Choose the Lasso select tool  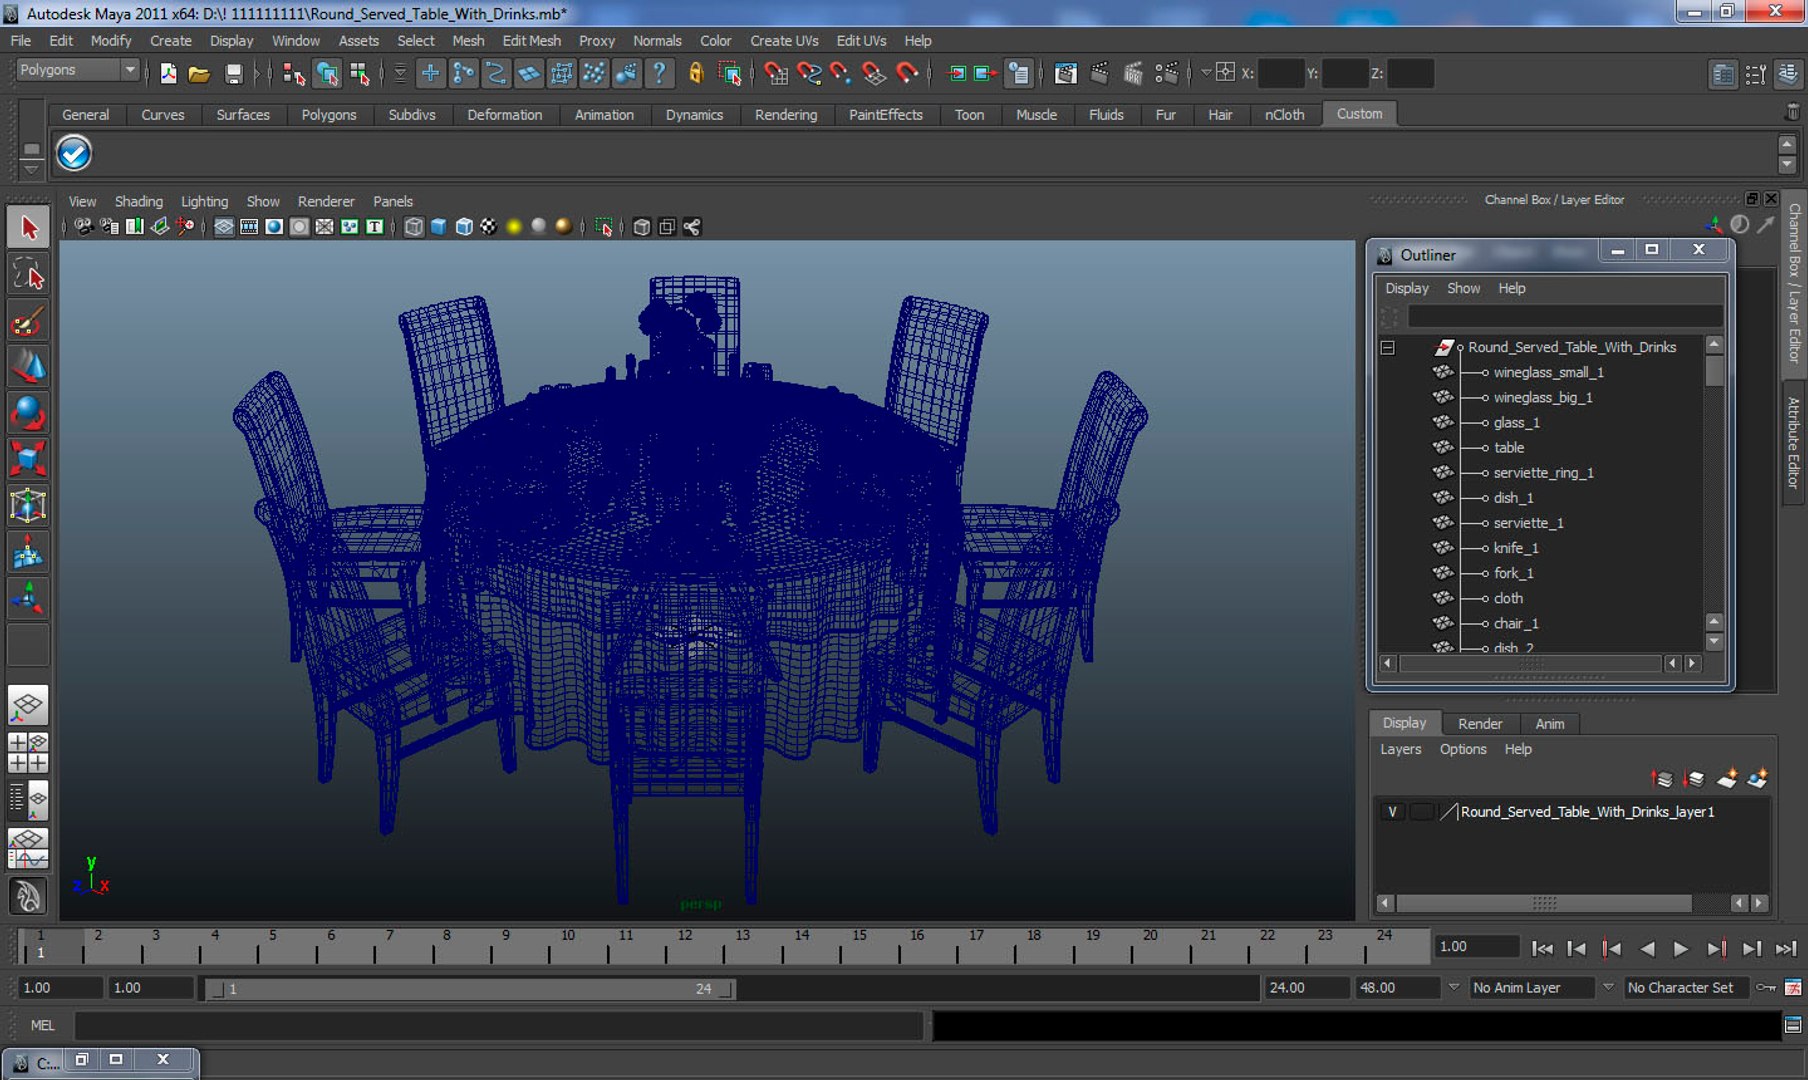[28, 274]
